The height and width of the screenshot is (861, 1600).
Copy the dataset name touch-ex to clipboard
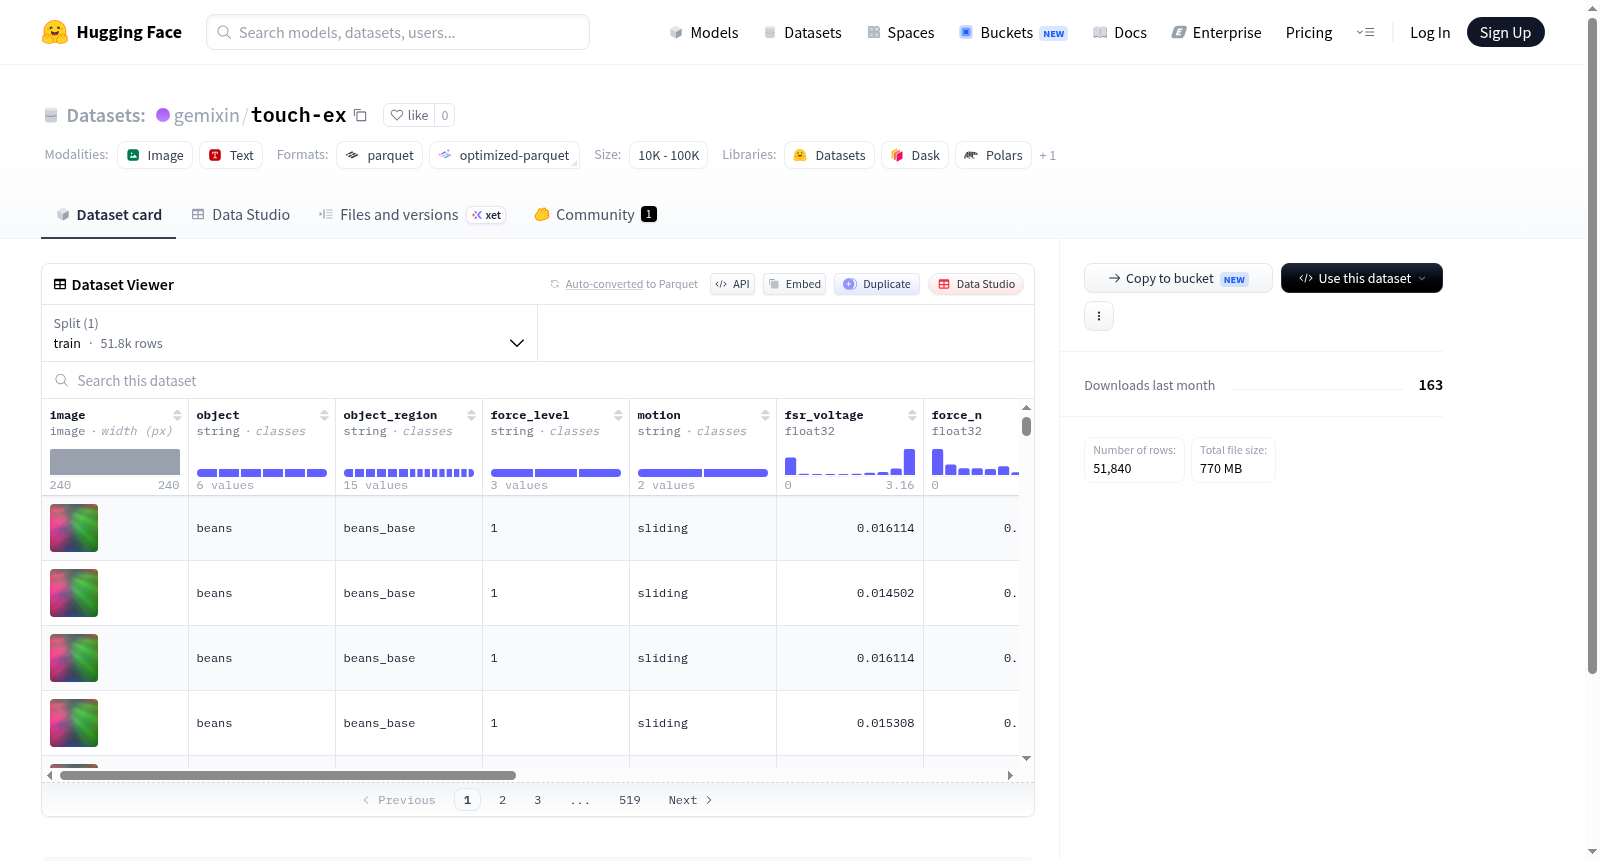pyautogui.click(x=360, y=115)
